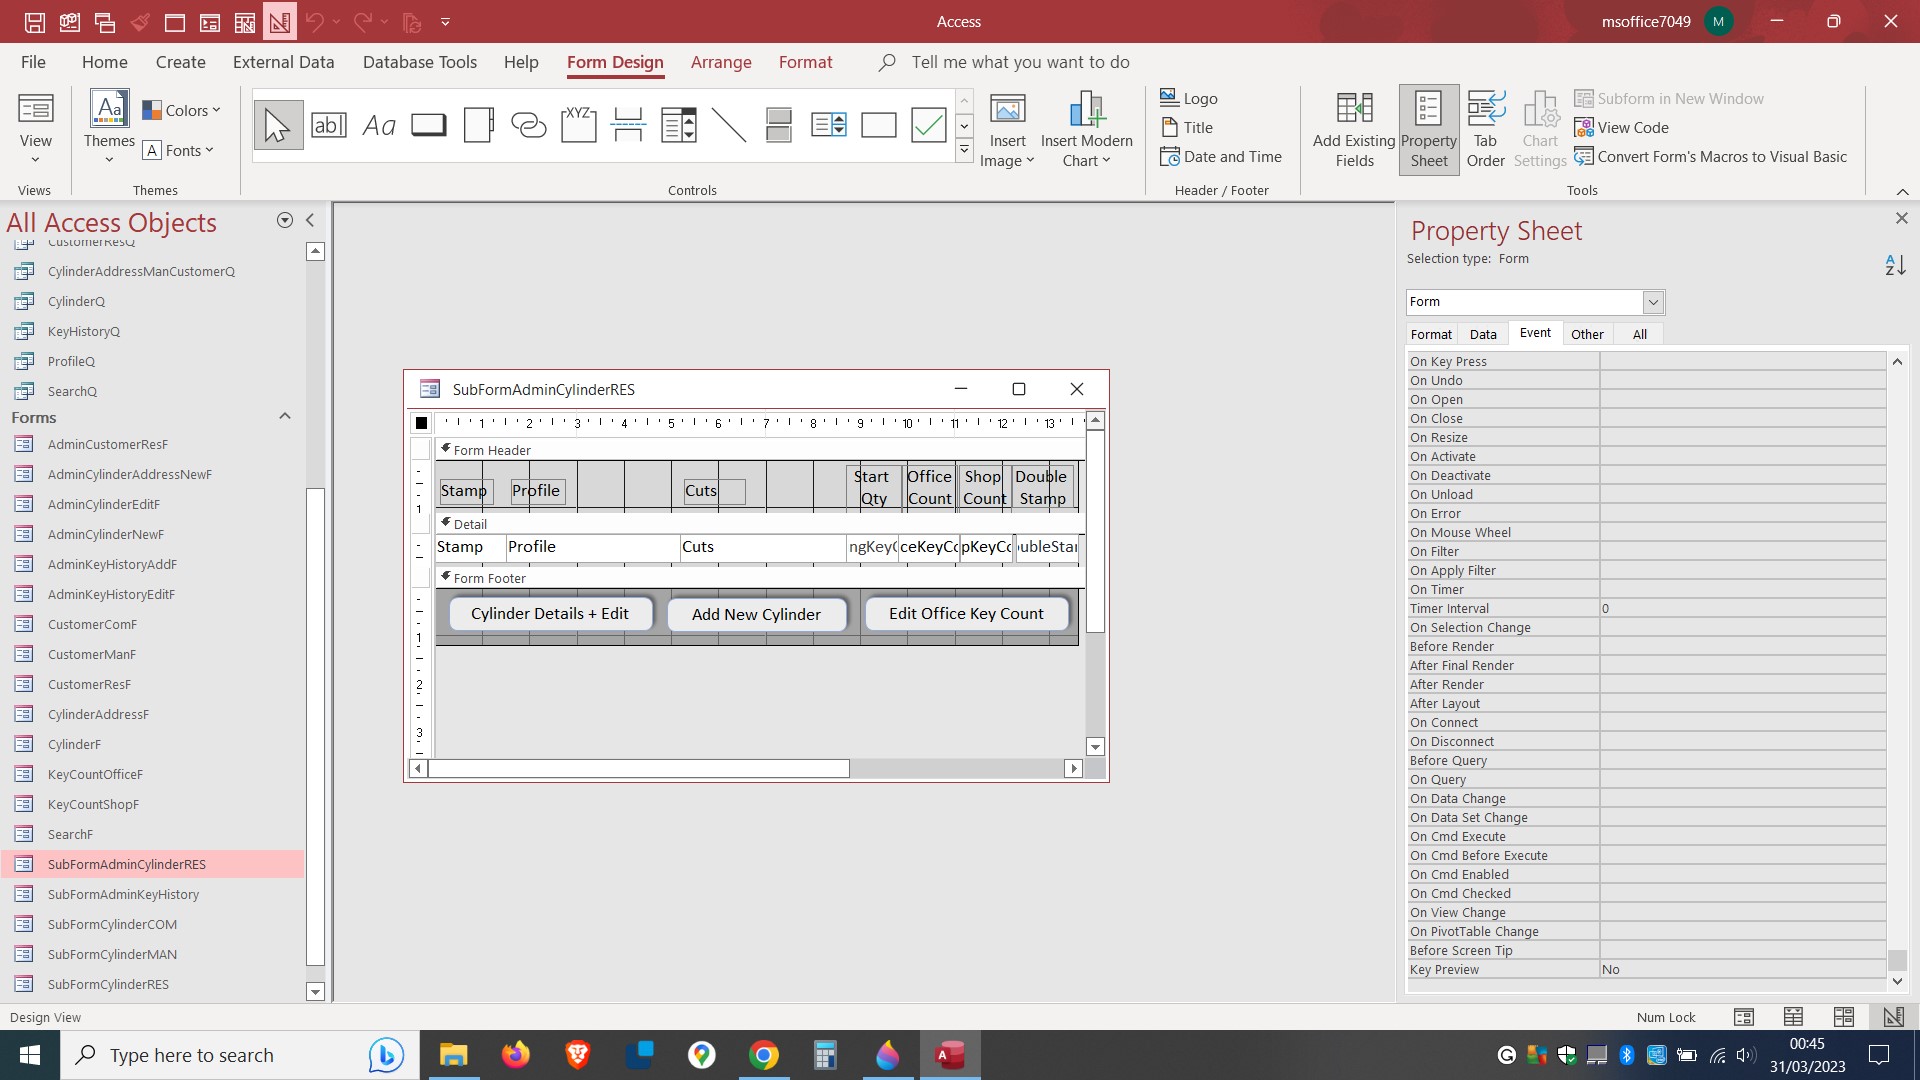Collapse the Forms group in the navigation pane
Viewport: 1920px width, 1080px height.
(x=284, y=416)
